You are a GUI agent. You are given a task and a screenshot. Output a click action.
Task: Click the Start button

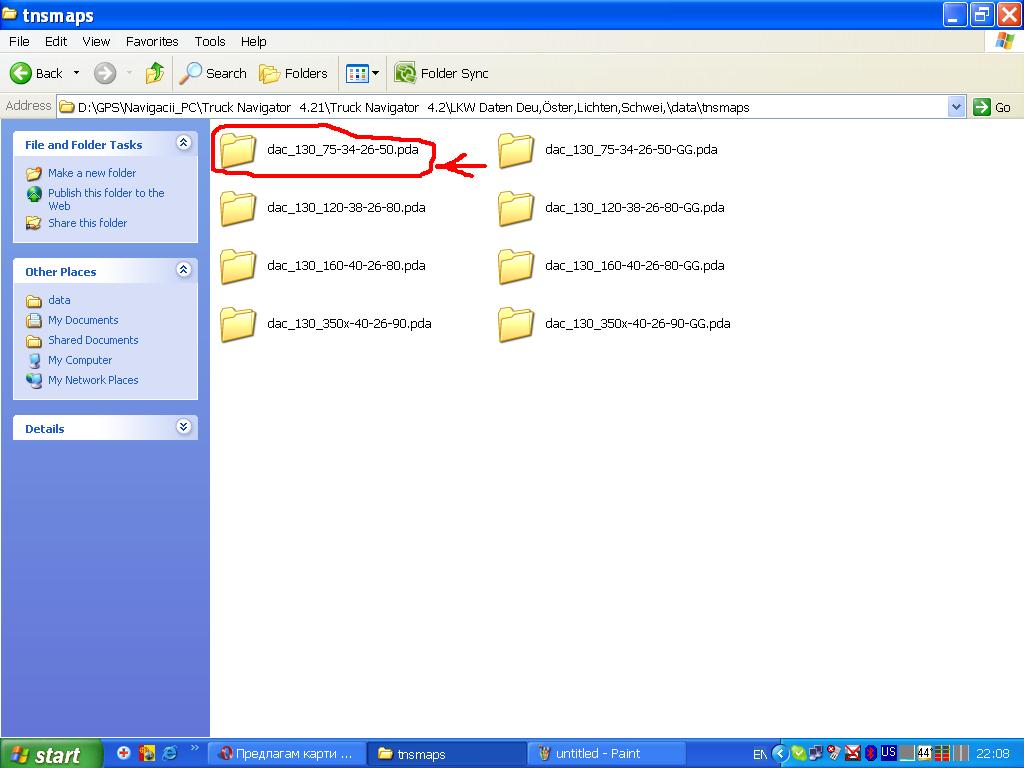click(x=51, y=754)
